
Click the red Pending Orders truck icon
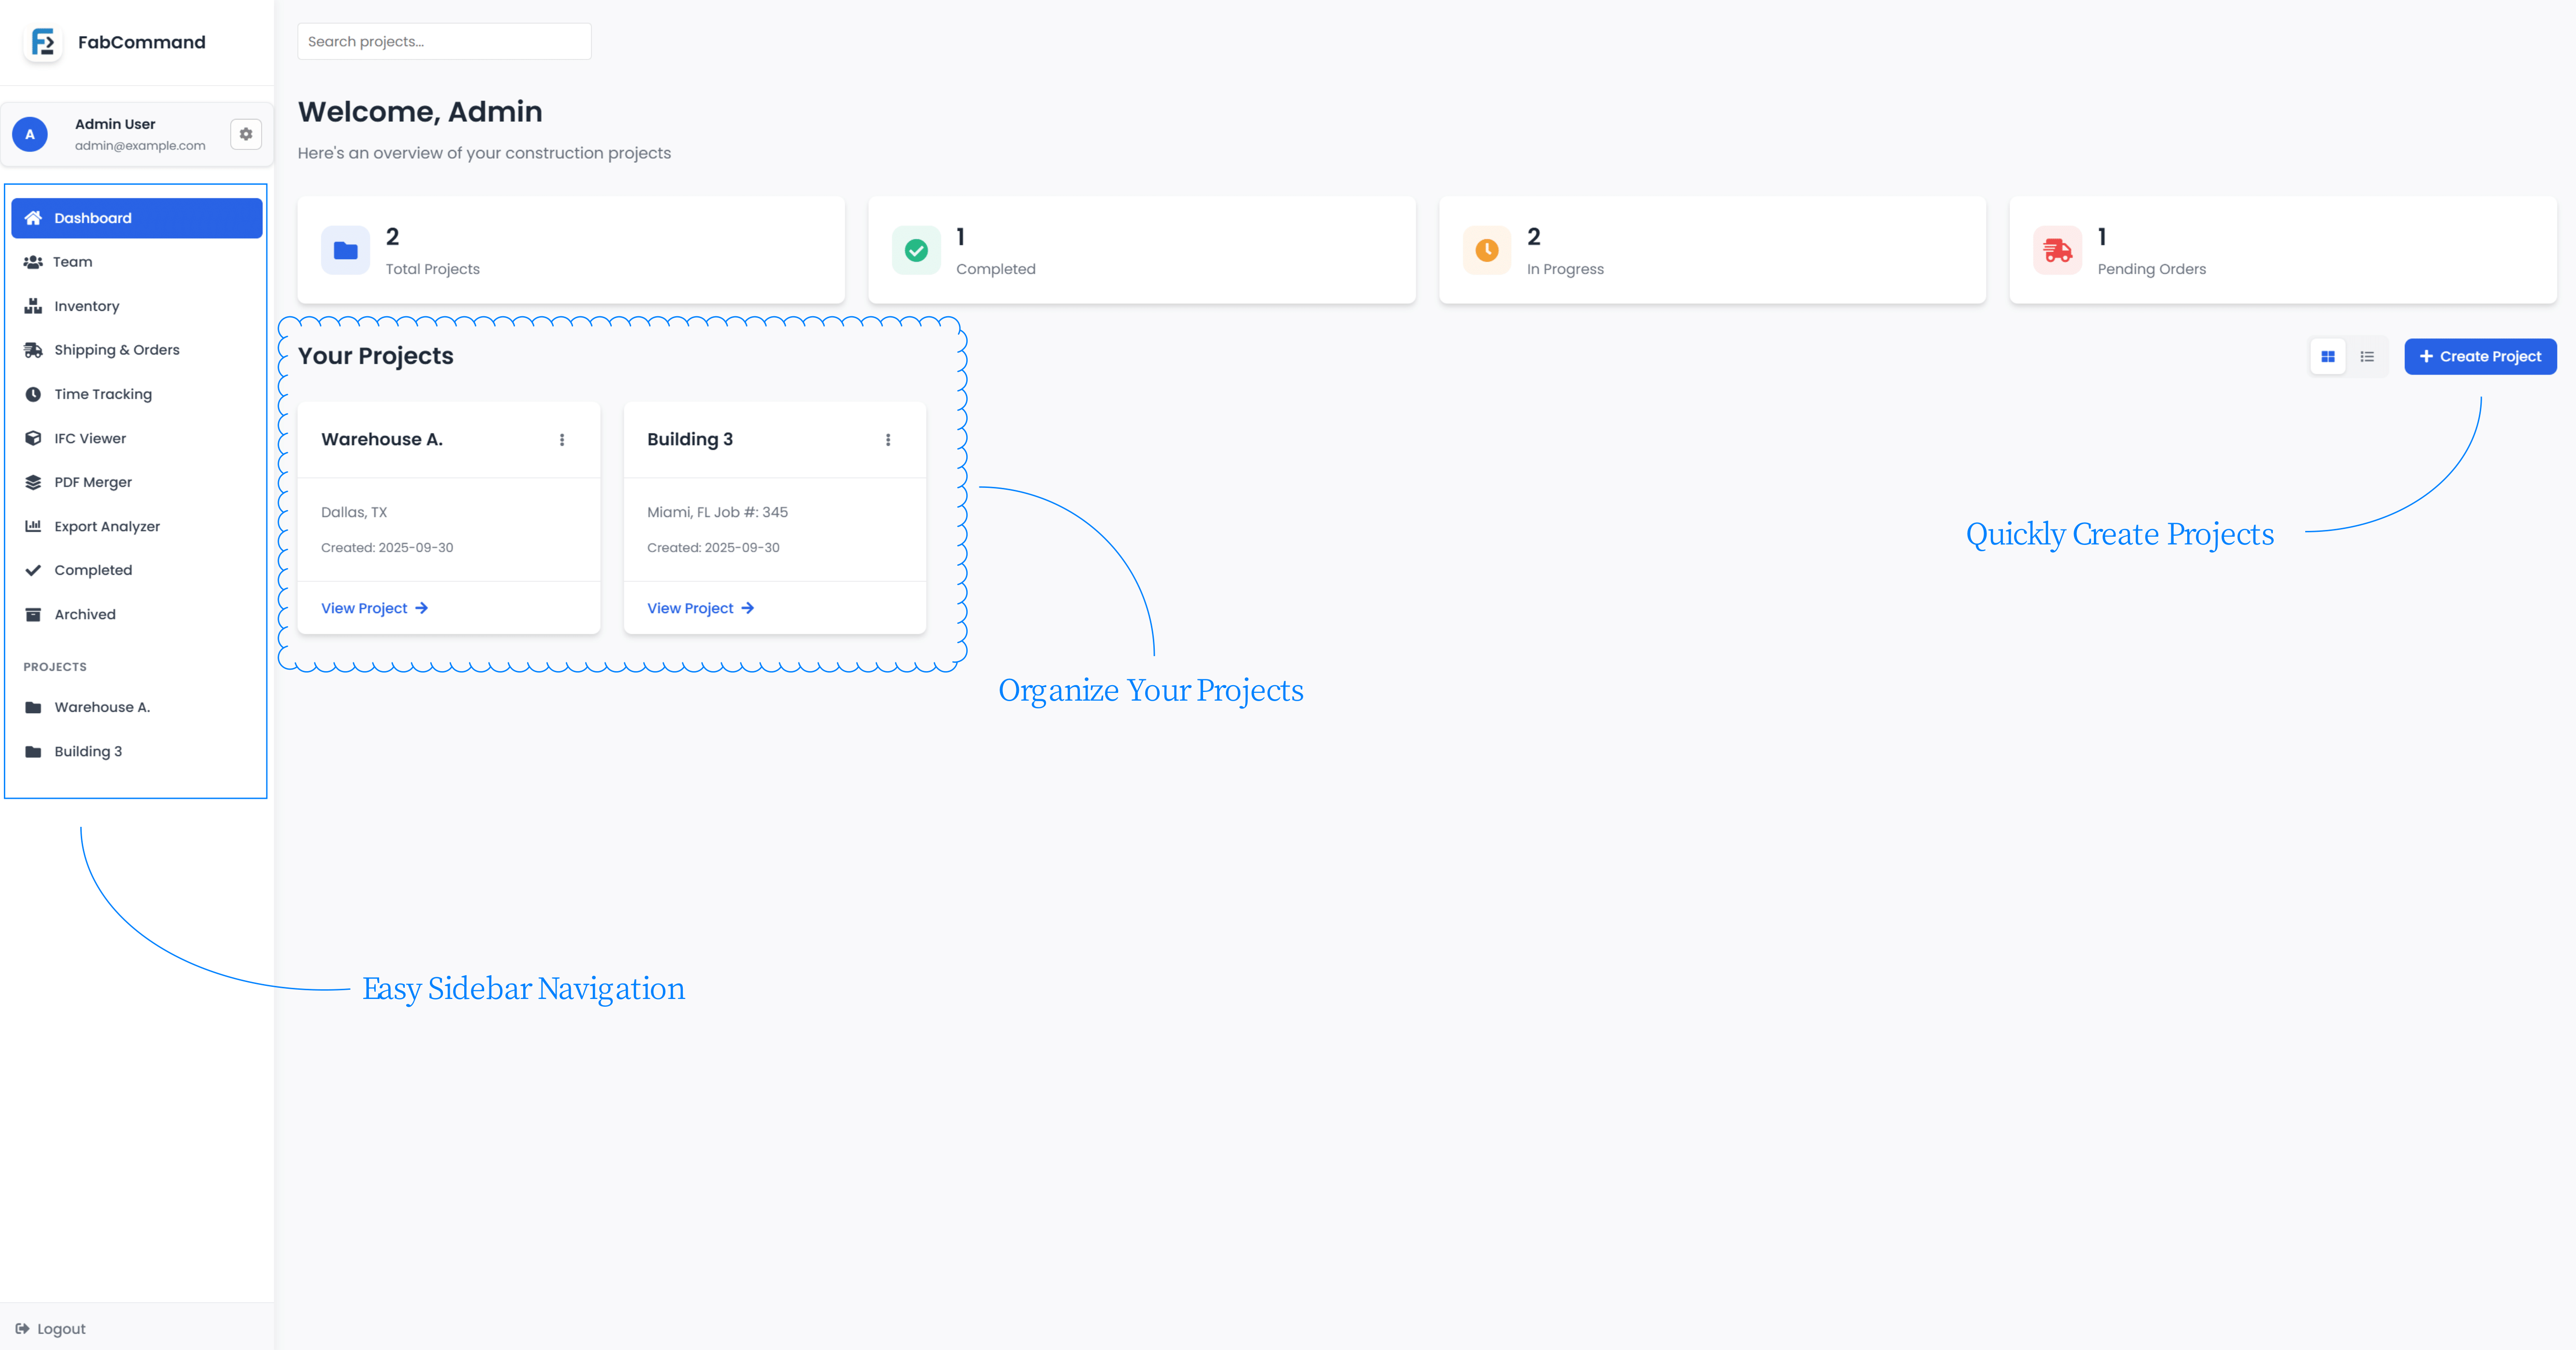pyautogui.click(x=2057, y=250)
